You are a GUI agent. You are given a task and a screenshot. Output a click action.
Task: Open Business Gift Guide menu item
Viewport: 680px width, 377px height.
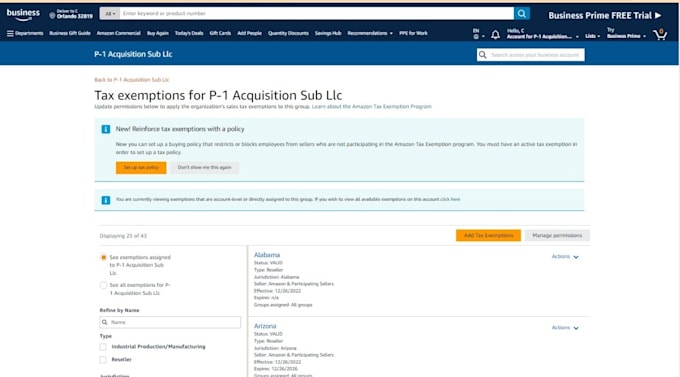coord(70,33)
